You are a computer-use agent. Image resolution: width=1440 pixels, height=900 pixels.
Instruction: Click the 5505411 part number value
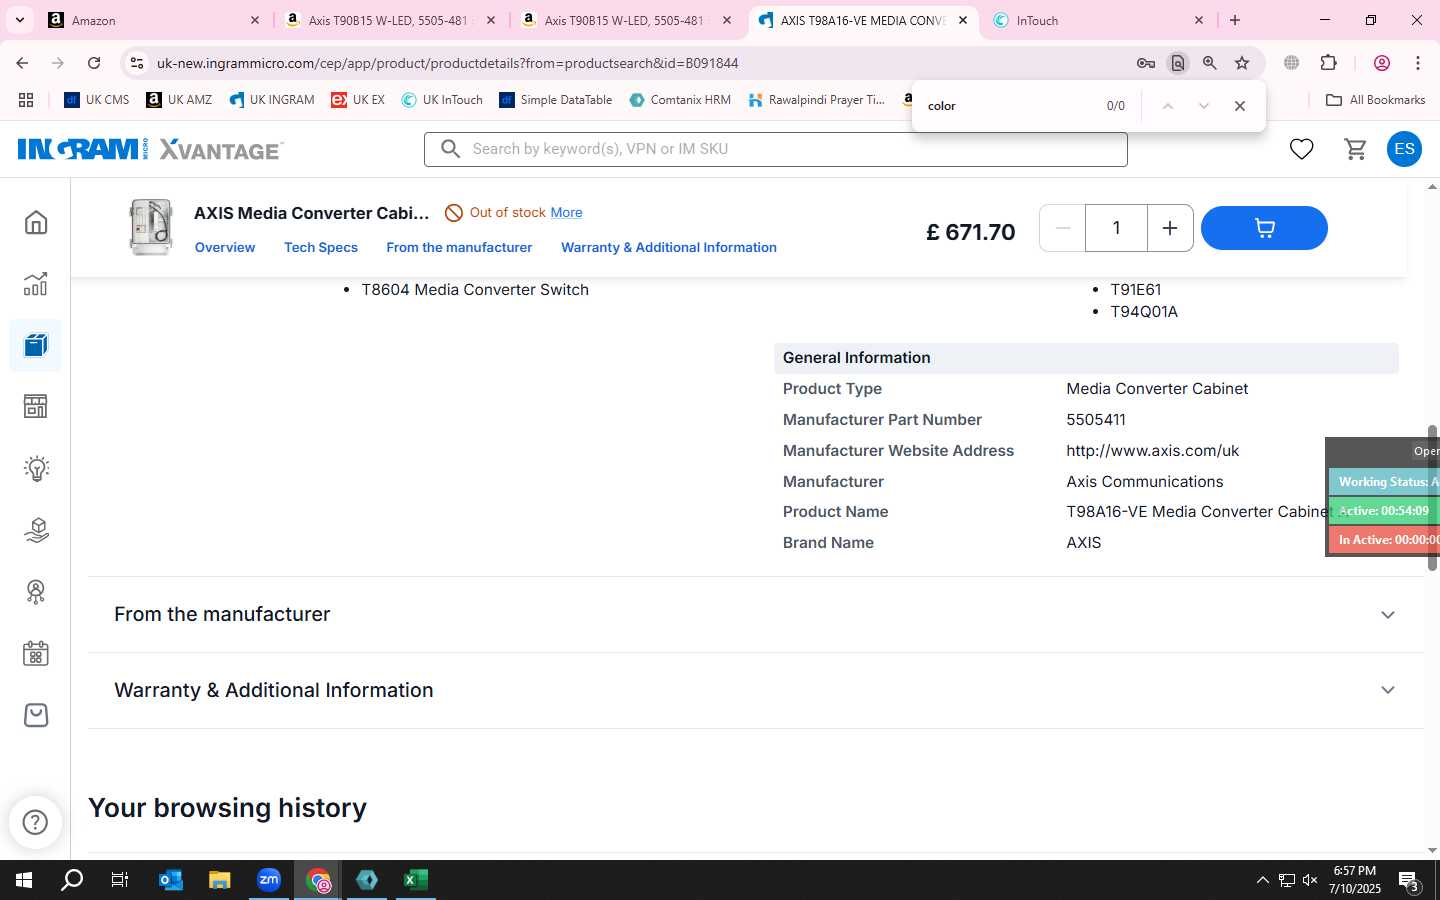pos(1096,420)
